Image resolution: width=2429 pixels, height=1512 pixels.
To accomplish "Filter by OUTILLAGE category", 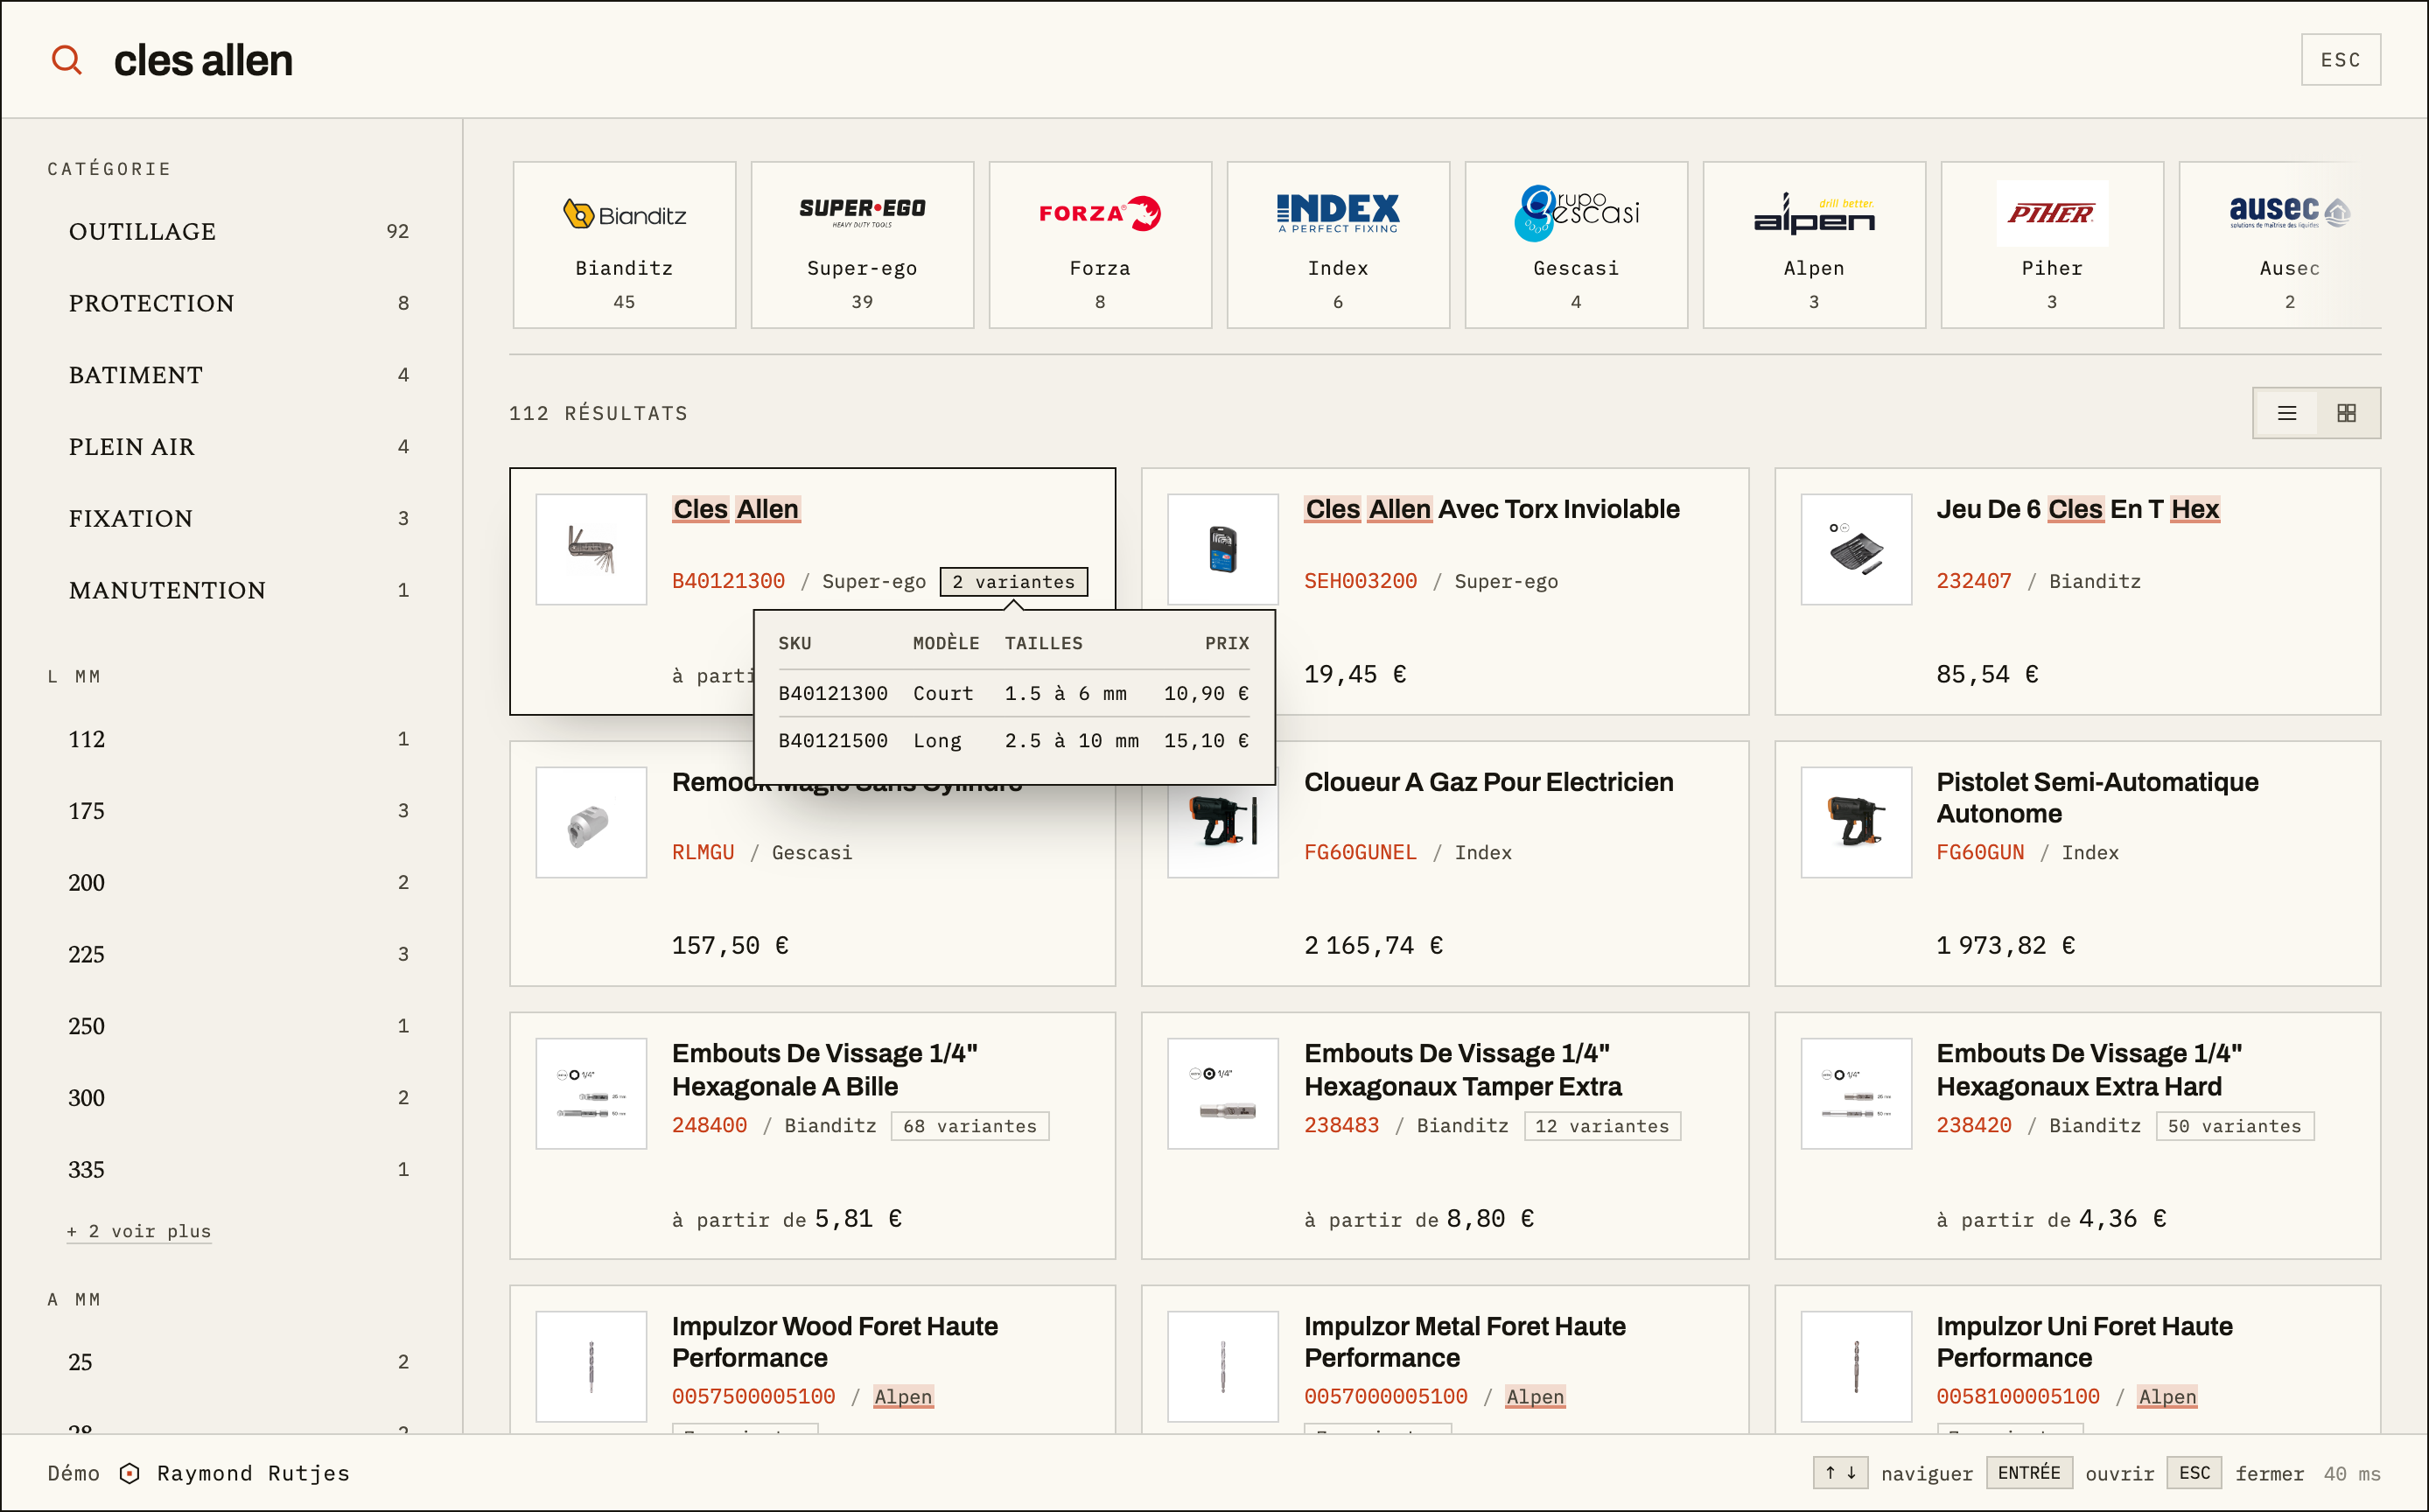I will (x=238, y=231).
